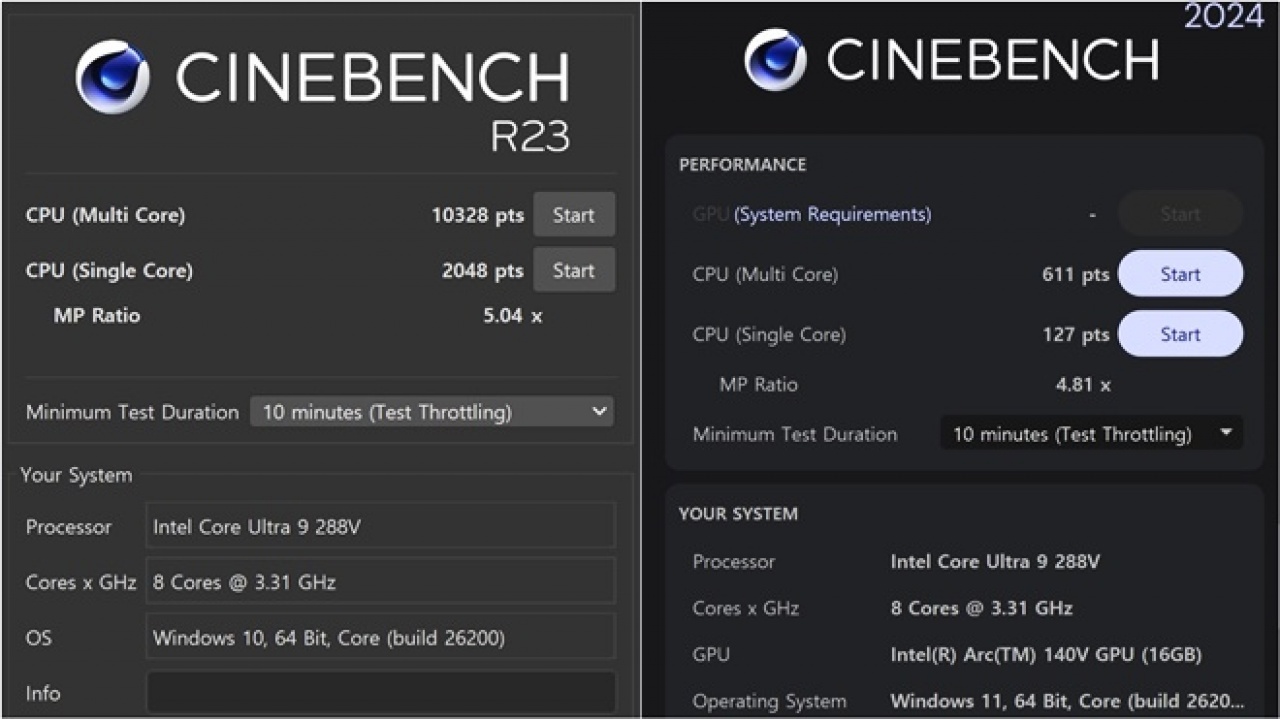The width and height of the screenshot is (1280, 719).
Task: Click the Cinebench 2024 sphere logo
Action: [x=776, y=60]
